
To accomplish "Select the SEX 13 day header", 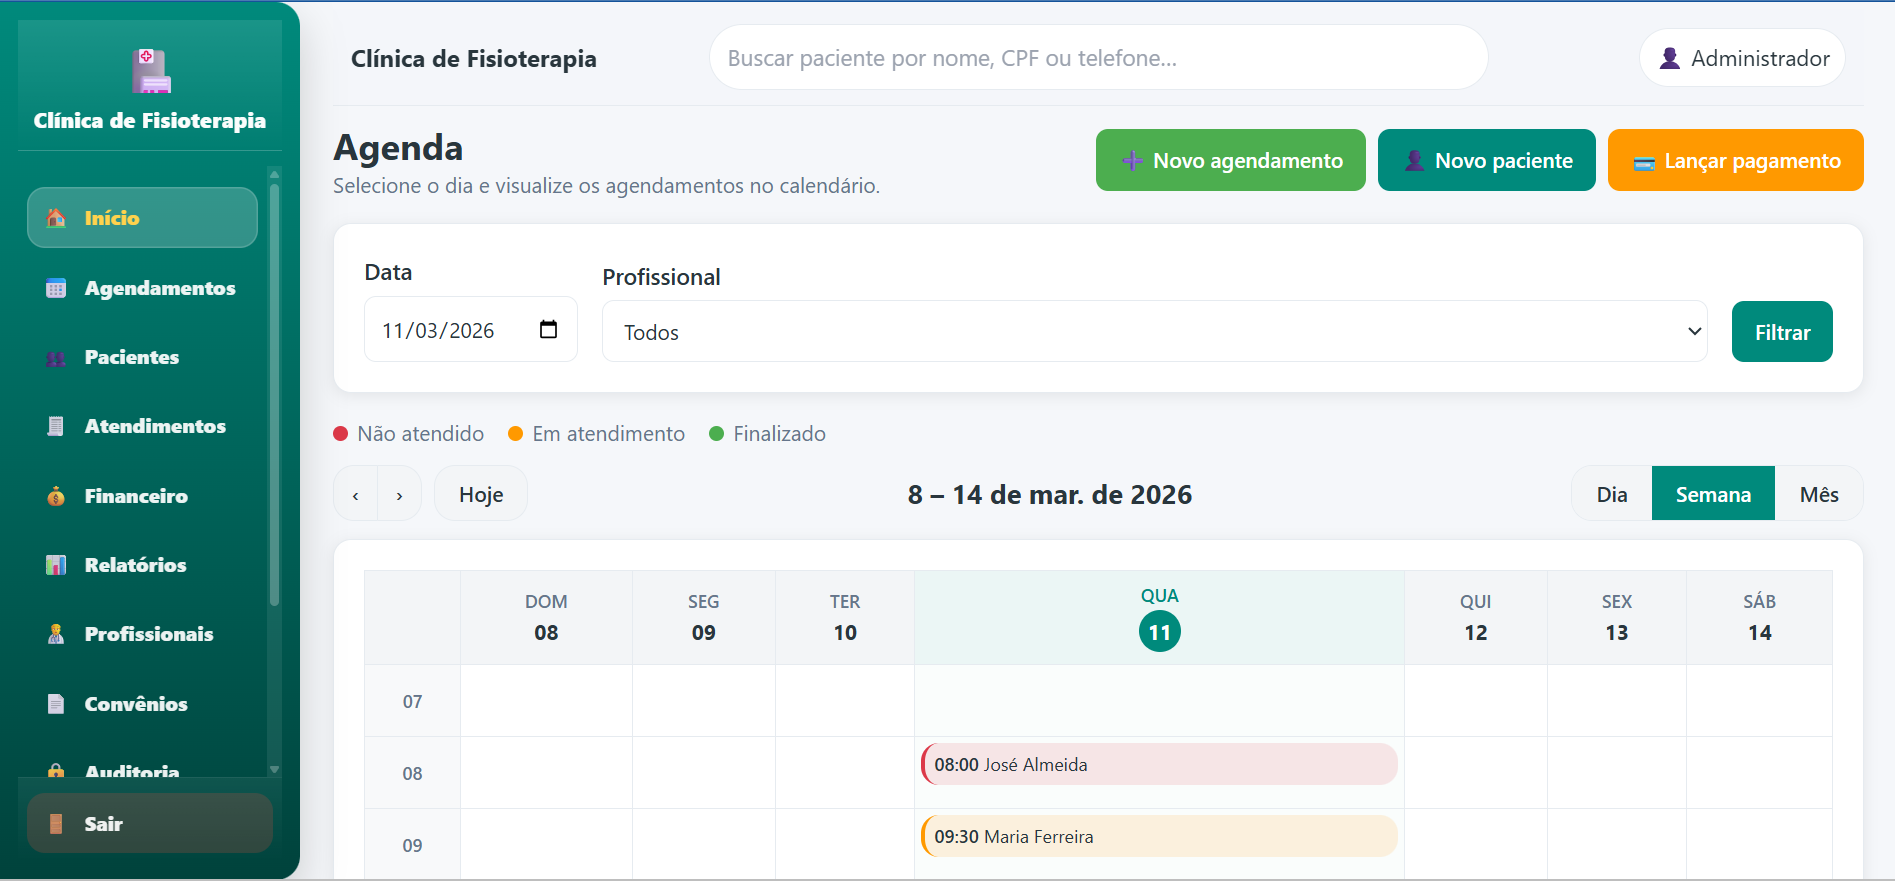I will coord(1617,618).
